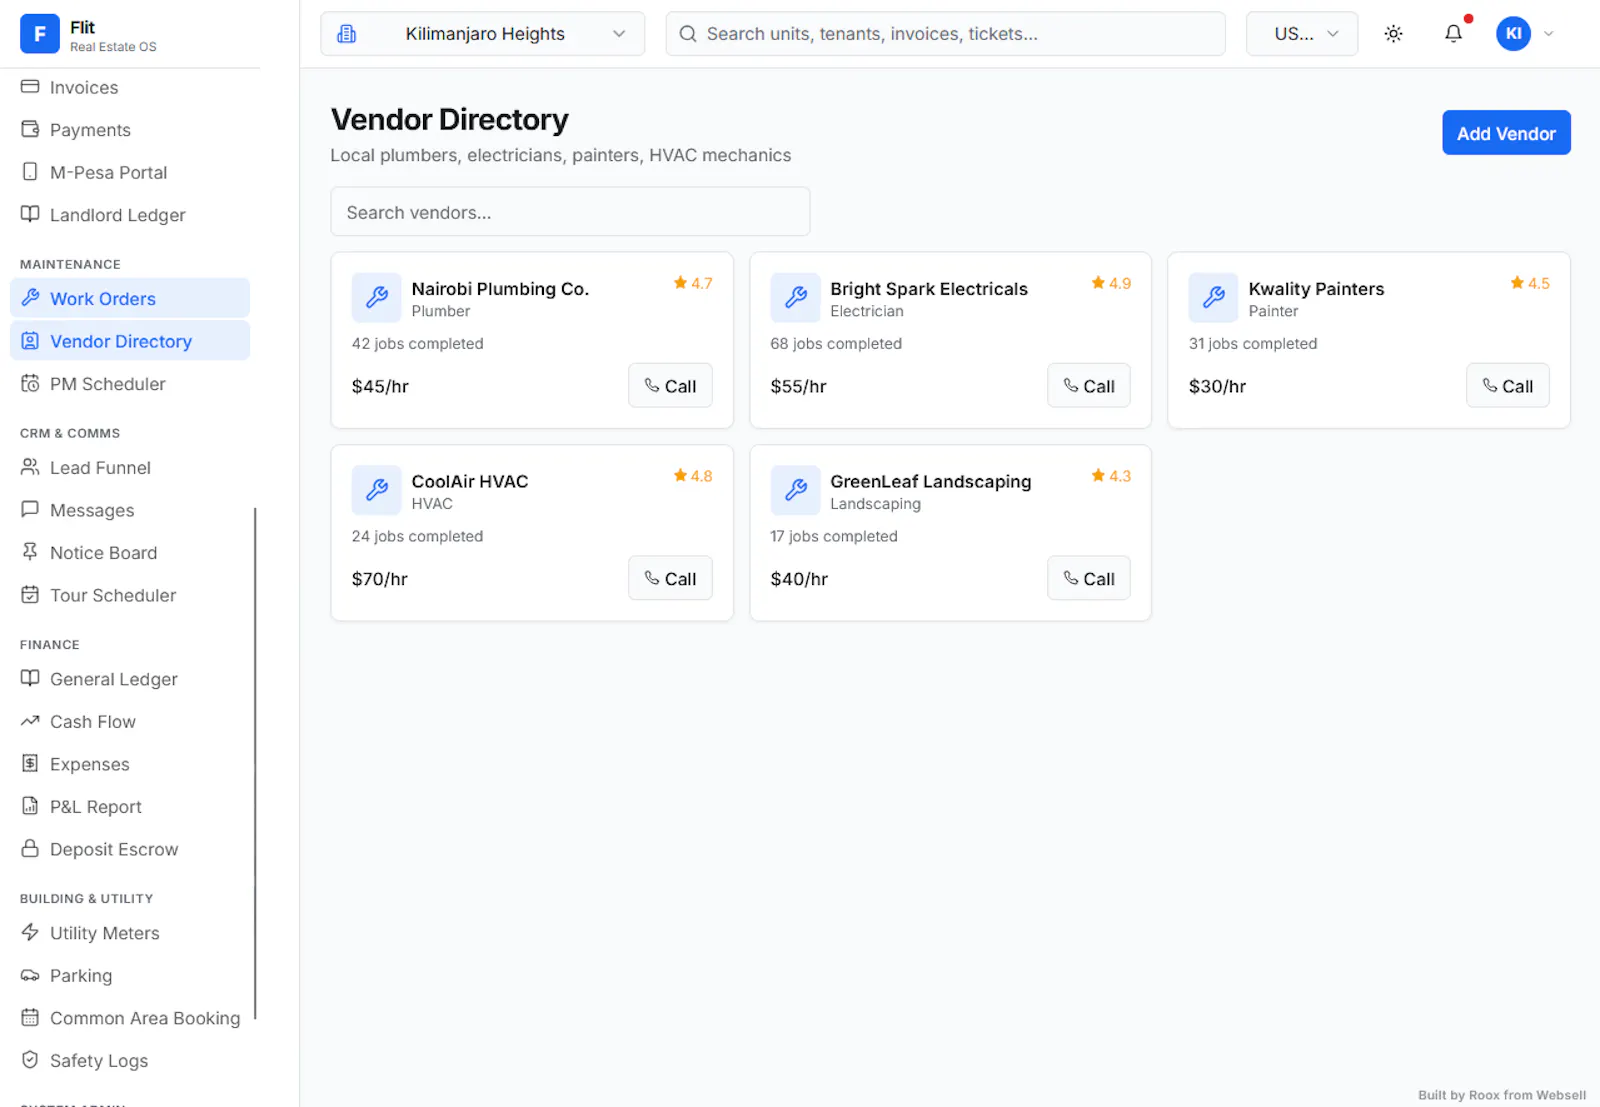1600x1107 pixels.
Task: Call Bright Spark Electricals
Action: click(1088, 385)
